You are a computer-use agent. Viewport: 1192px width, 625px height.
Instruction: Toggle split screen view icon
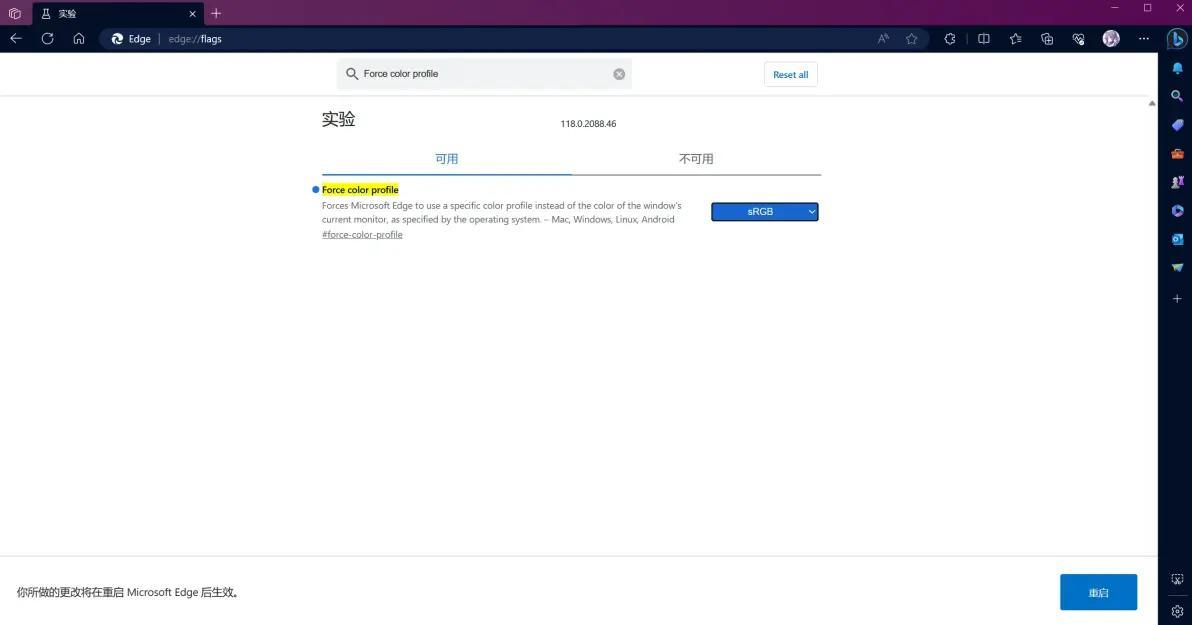983,39
